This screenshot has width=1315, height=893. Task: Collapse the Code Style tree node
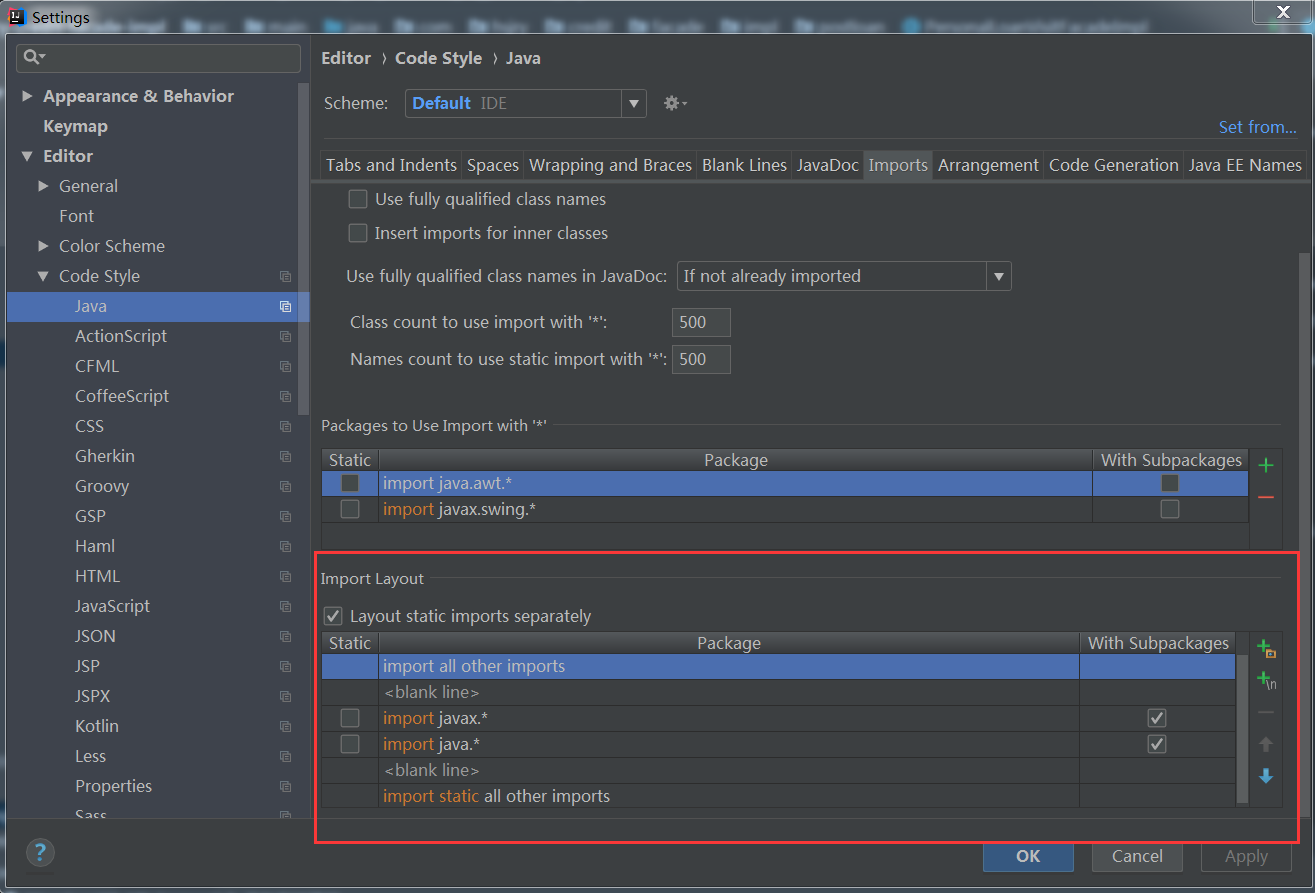43,276
